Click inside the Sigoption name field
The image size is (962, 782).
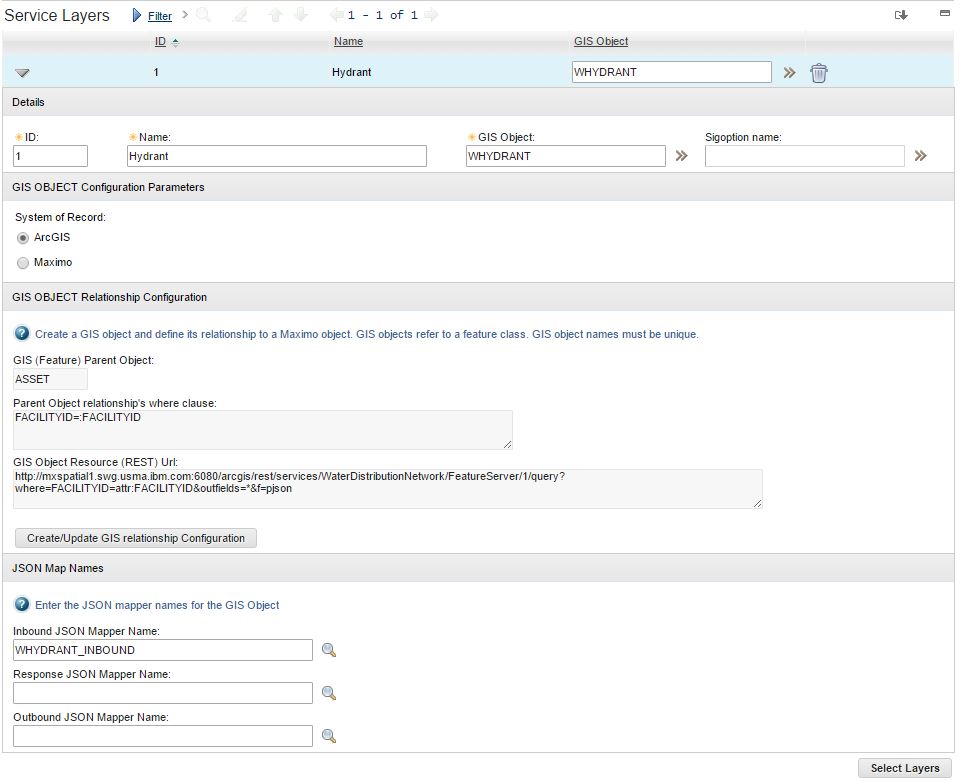click(804, 156)
